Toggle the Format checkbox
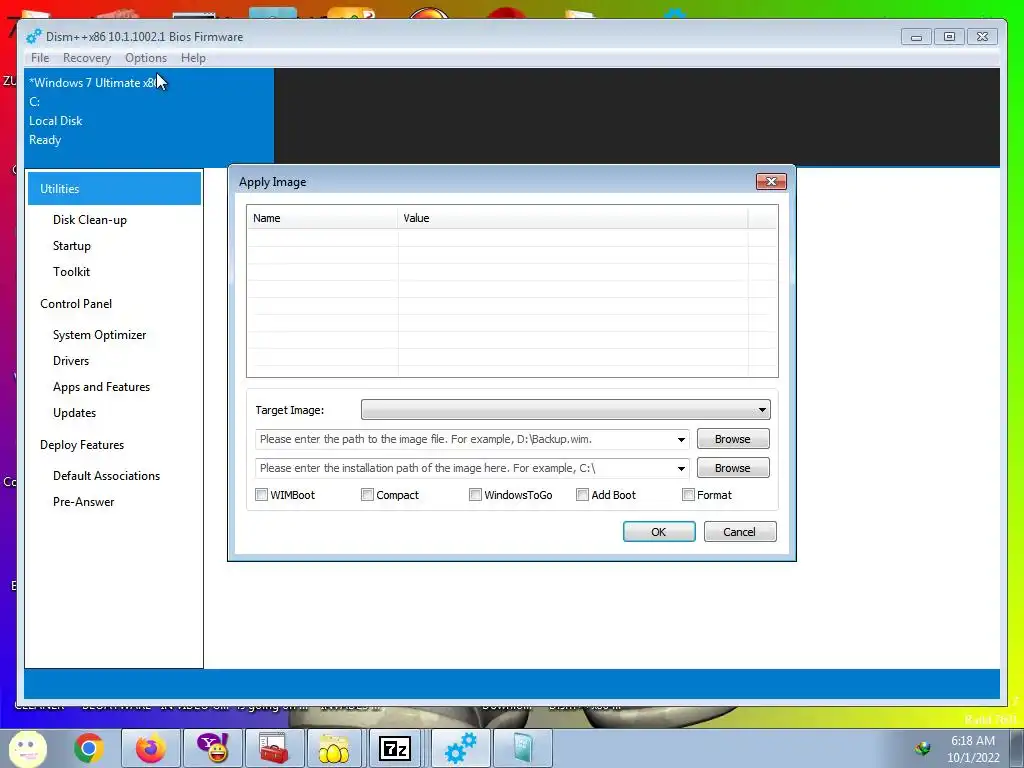This screenshot has height=768, width=1024. coord(688,494)
